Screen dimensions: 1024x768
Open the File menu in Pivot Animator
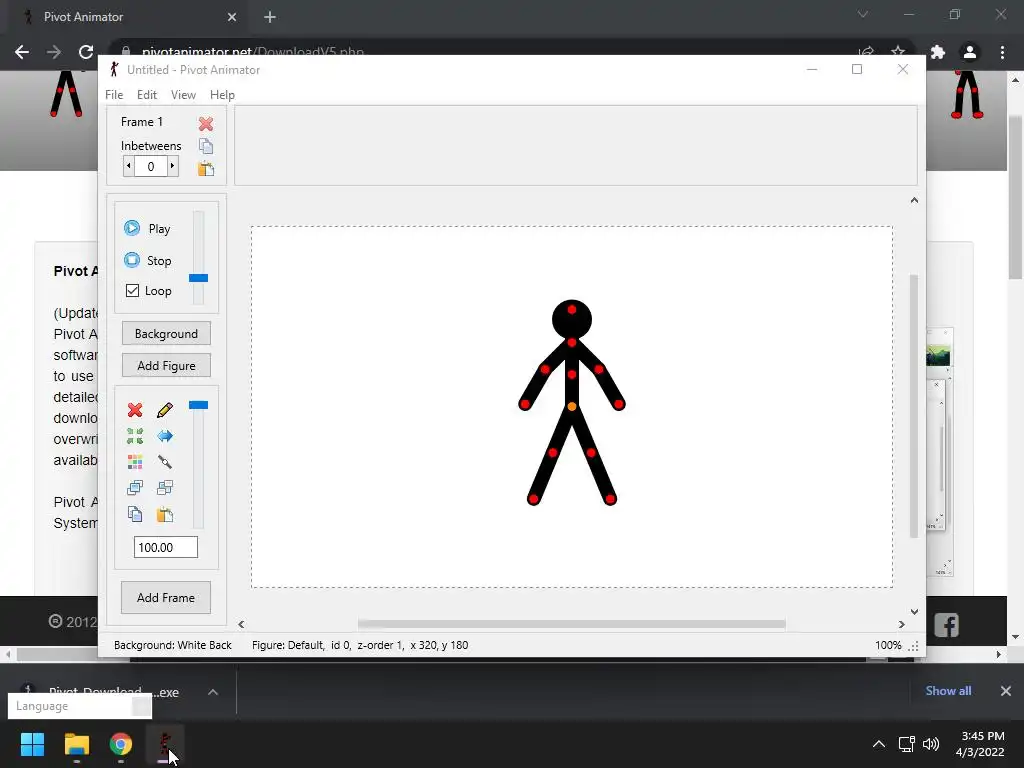pos(114,95)
